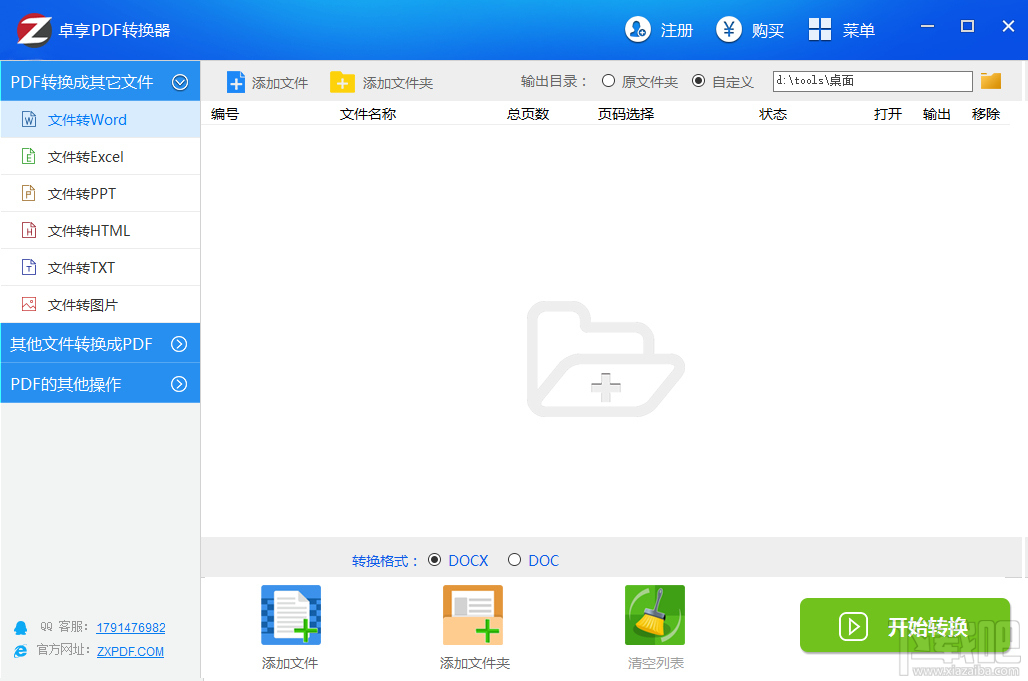Click the yellow add folder (添加文件夹) toolbar icon

pyautogui.click(x=342, y=82)
